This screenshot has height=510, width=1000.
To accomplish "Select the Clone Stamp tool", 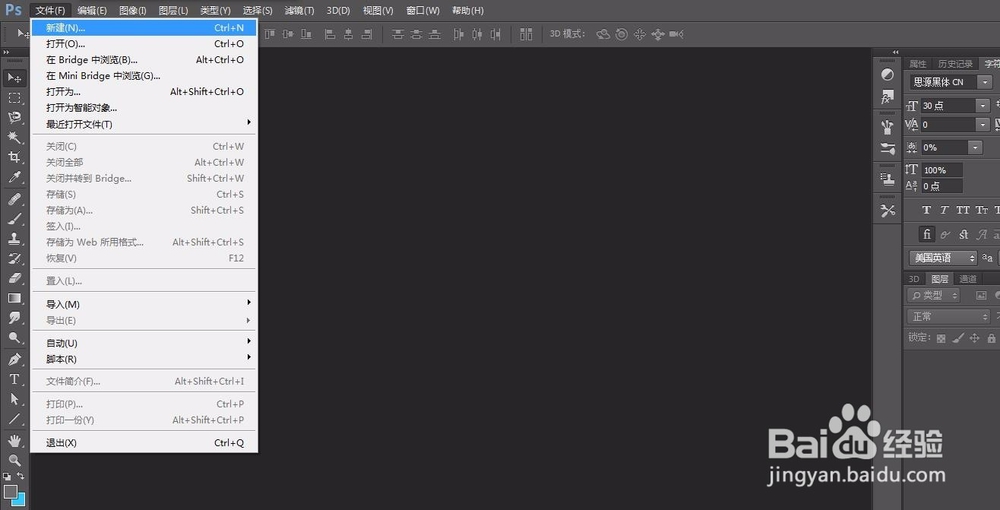I will pyautogui.click(x=14, y=239).
